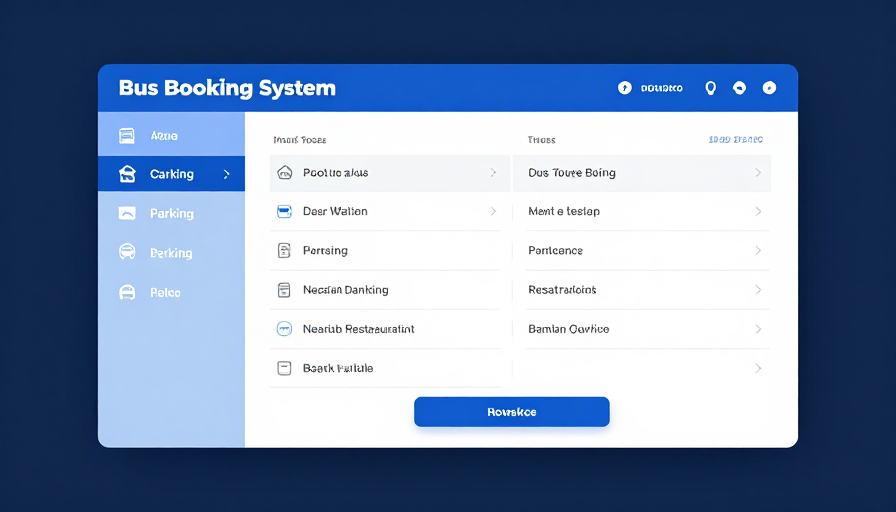Expand the Deer Walten row arrow
896x512 pixels.
[x=493, y=211]
